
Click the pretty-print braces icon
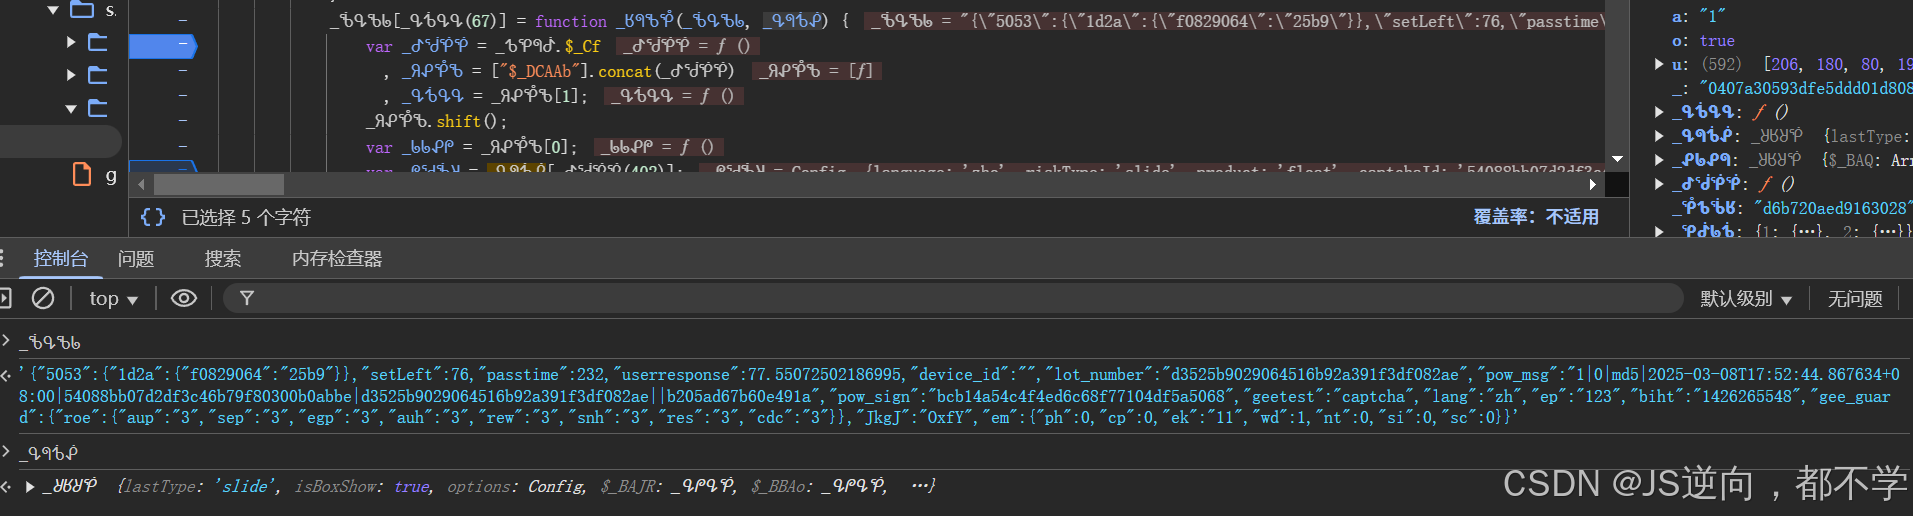point(153,217)
